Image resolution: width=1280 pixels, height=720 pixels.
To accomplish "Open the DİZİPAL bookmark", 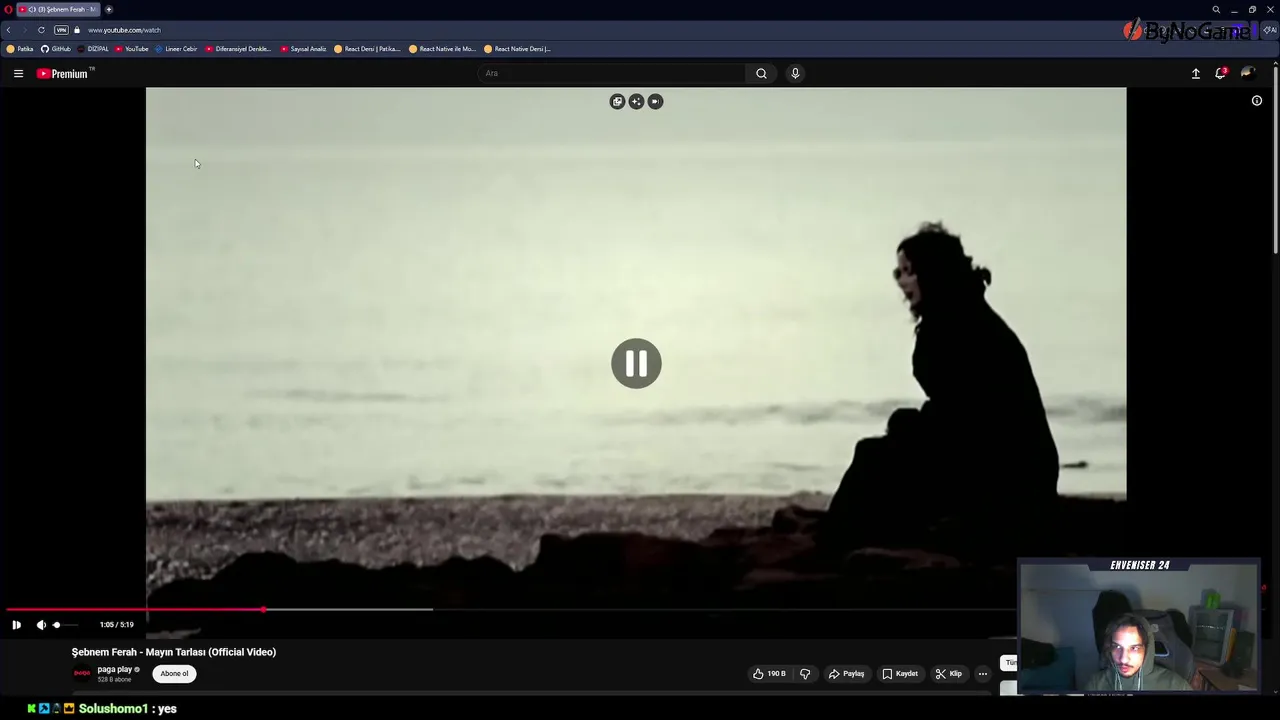I will click(x=93, y=49).
